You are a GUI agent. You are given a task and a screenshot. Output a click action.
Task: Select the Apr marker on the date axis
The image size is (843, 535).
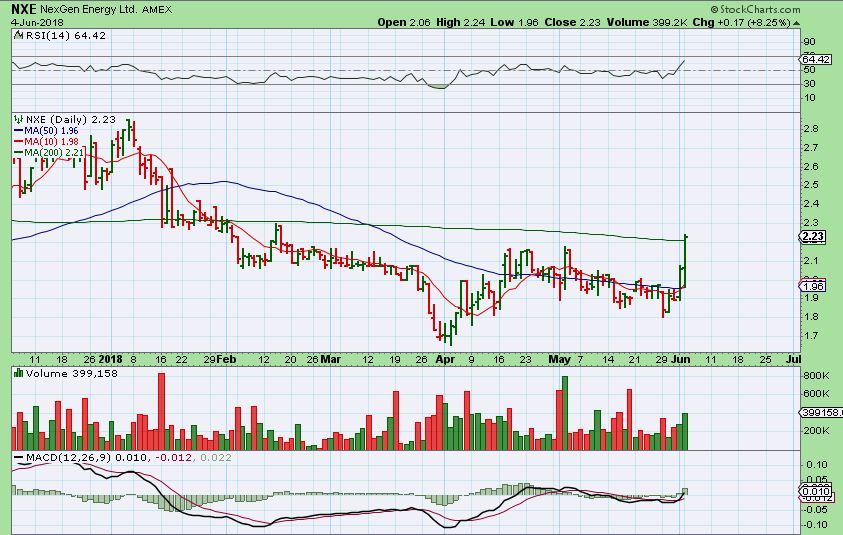click(441, 357)
